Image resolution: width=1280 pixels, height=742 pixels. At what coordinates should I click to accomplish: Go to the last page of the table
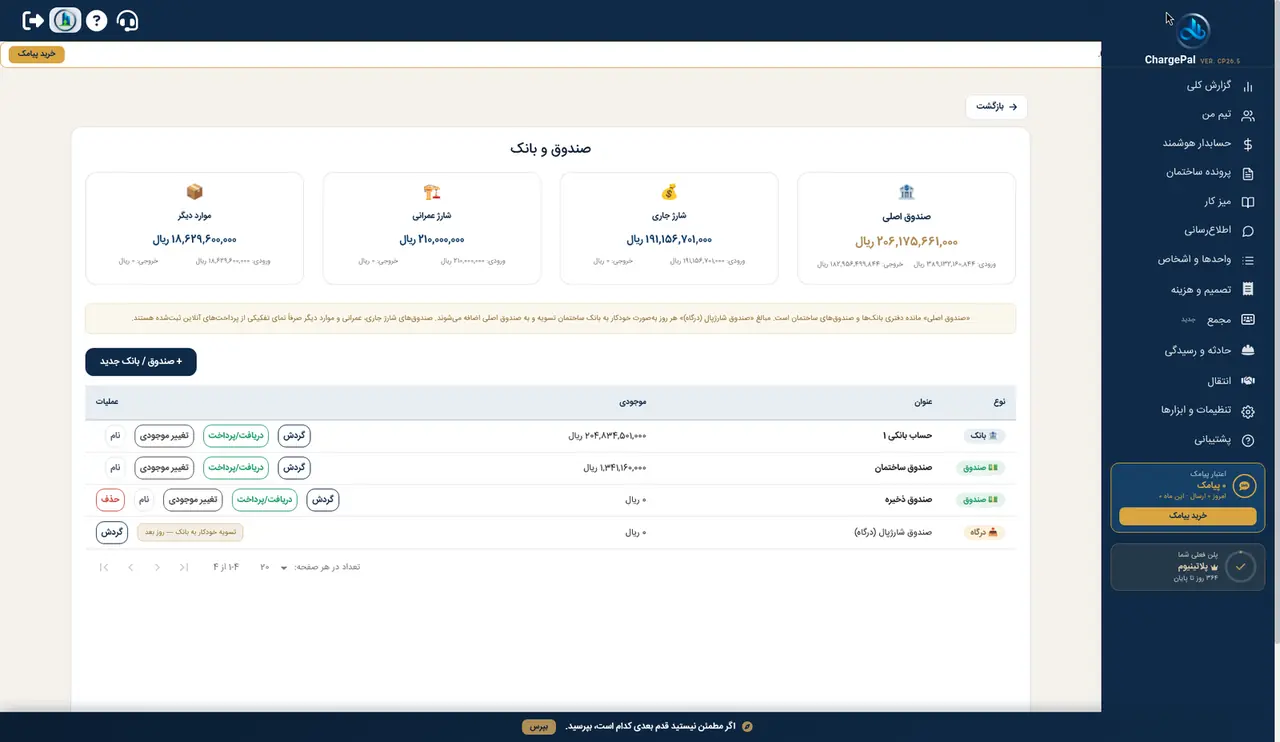[x=104, y=567]
